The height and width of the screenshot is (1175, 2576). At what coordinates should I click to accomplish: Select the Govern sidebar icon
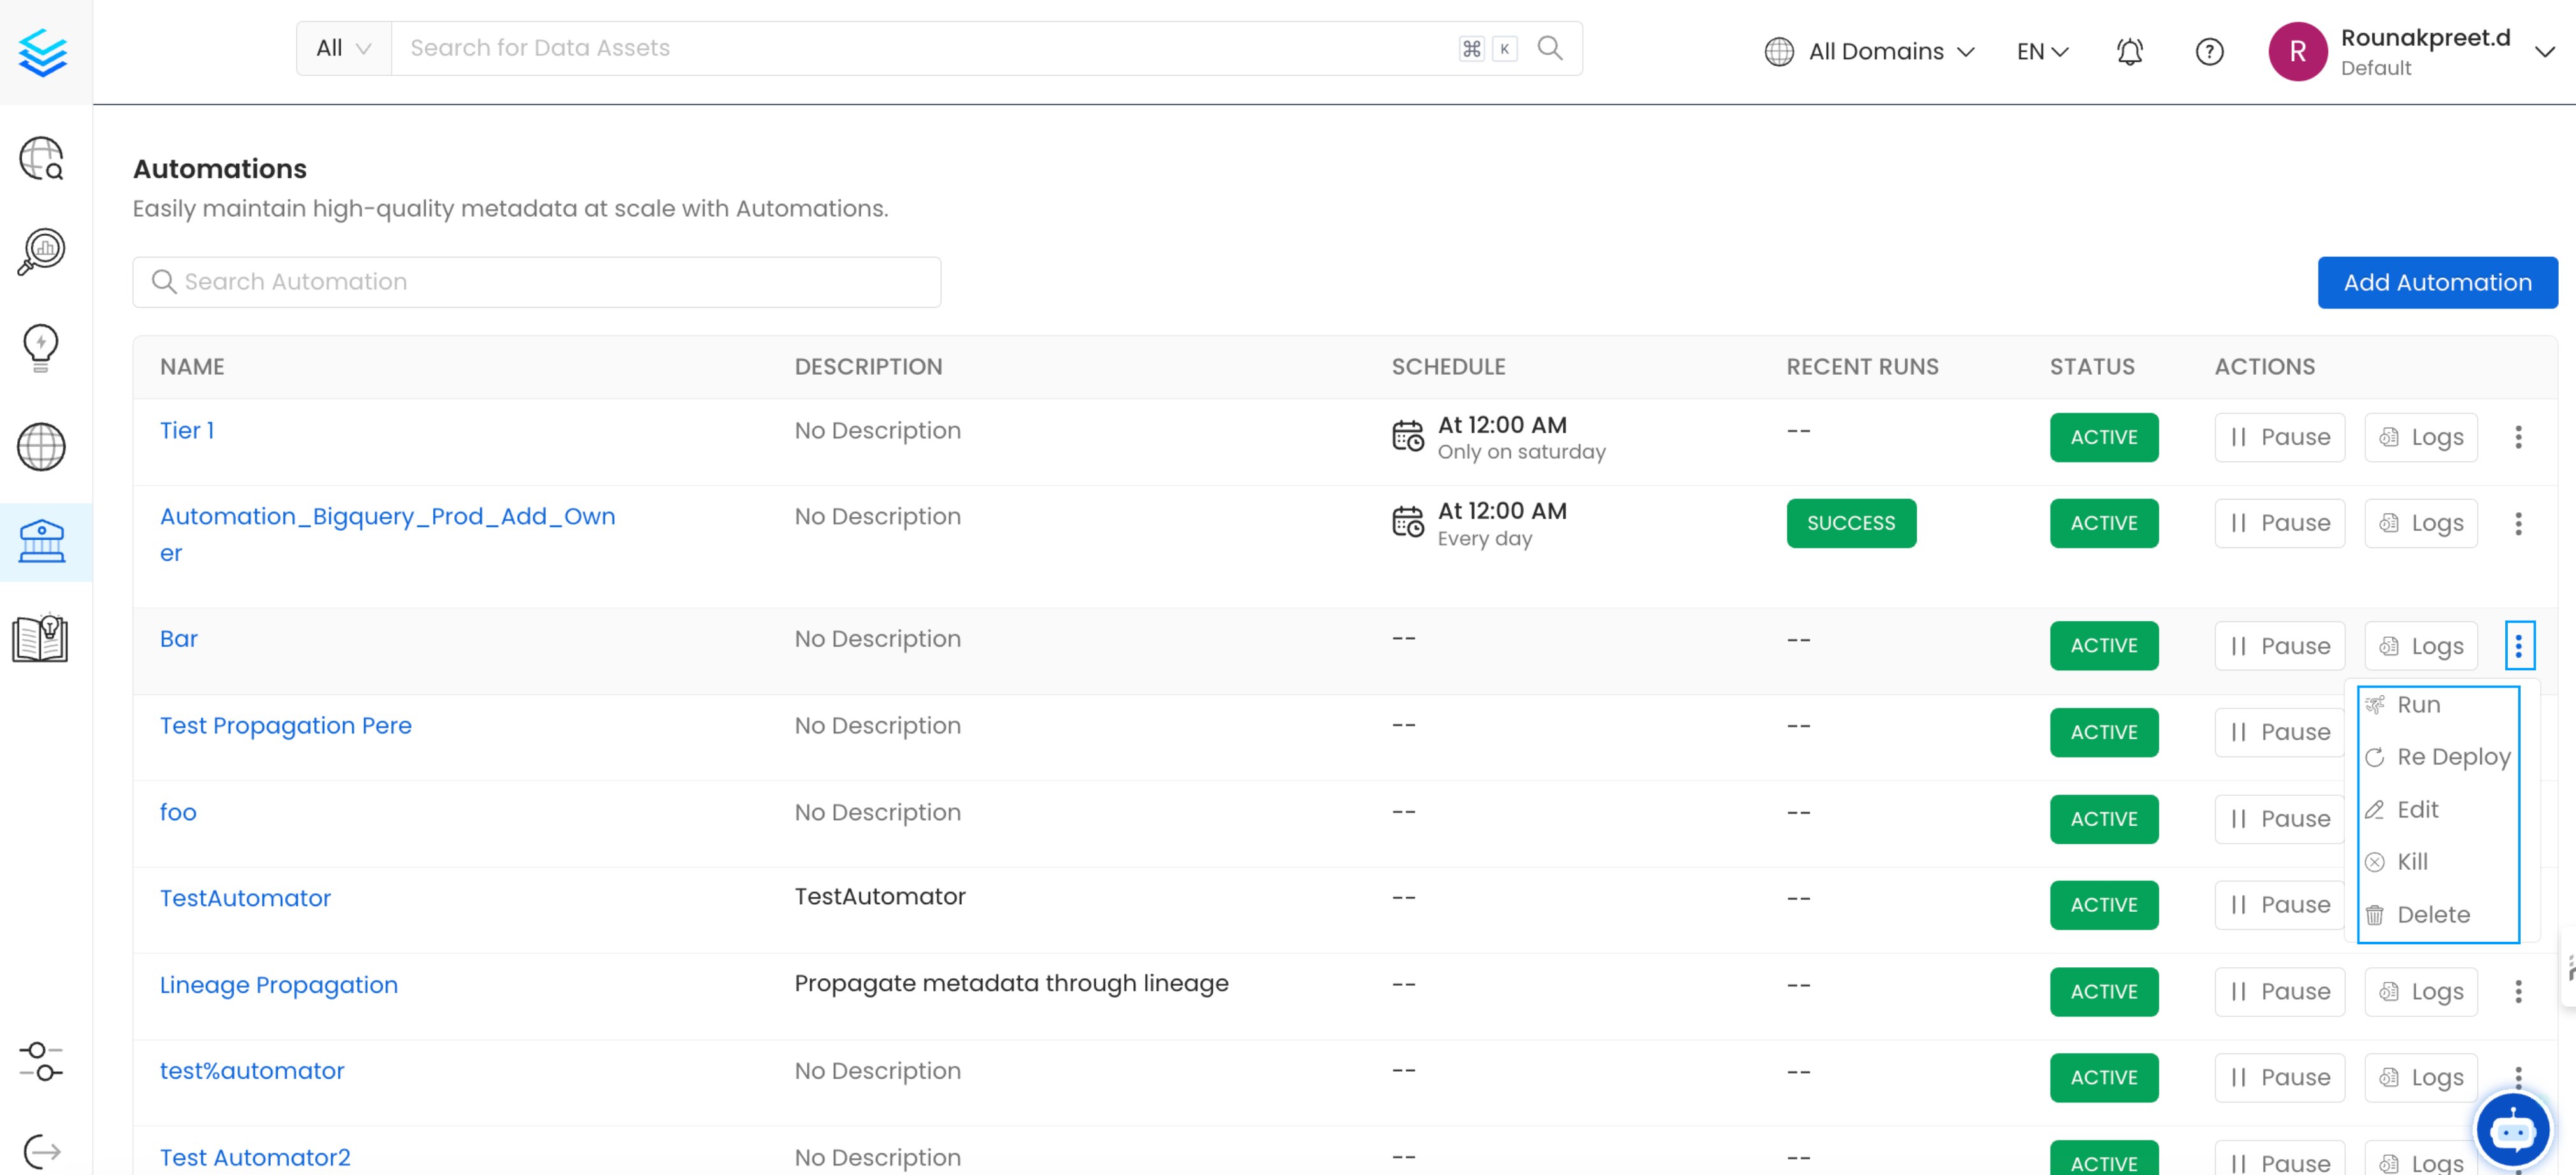[x=40, y=541]
